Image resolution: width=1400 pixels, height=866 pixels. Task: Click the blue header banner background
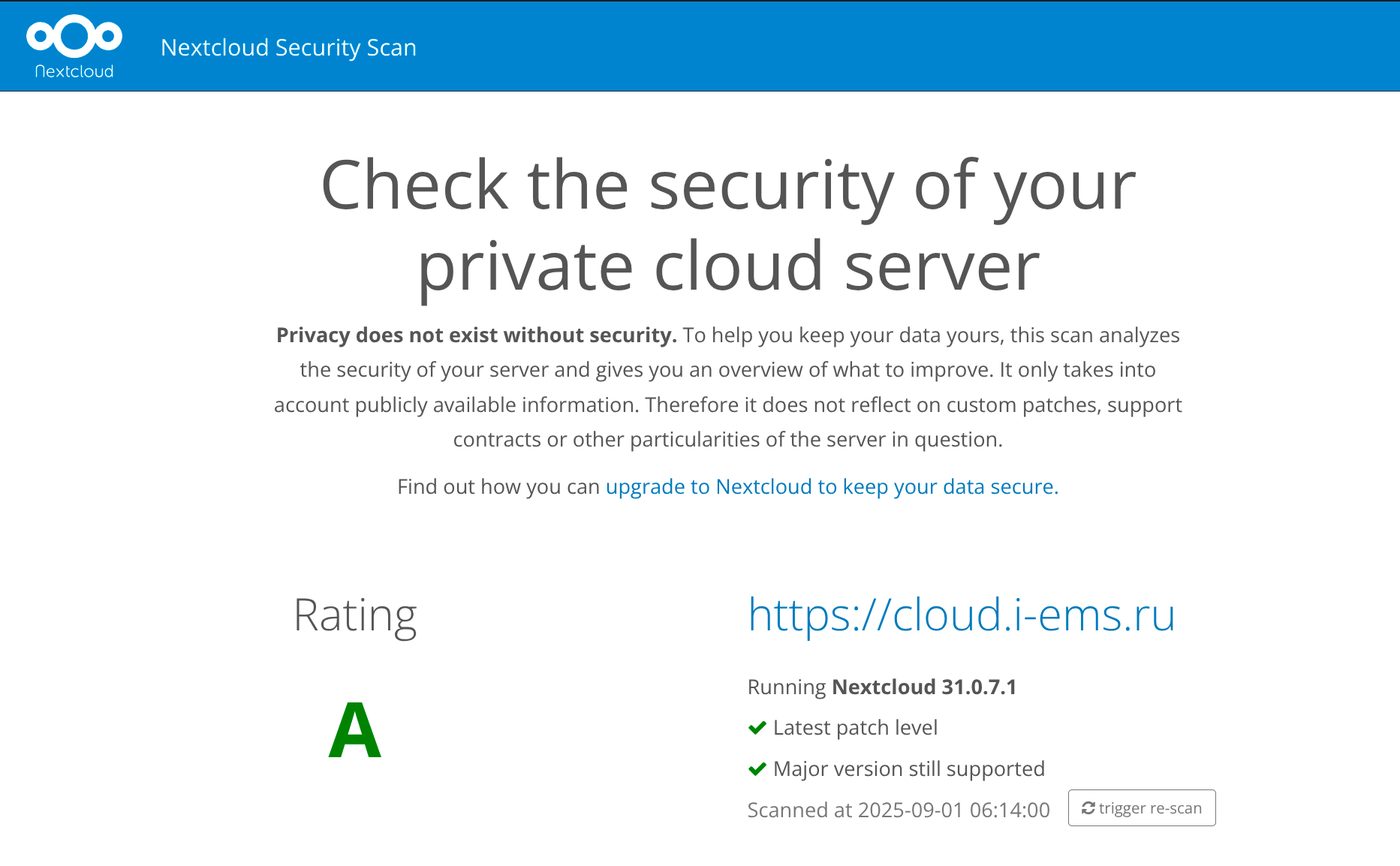point(900,45)
